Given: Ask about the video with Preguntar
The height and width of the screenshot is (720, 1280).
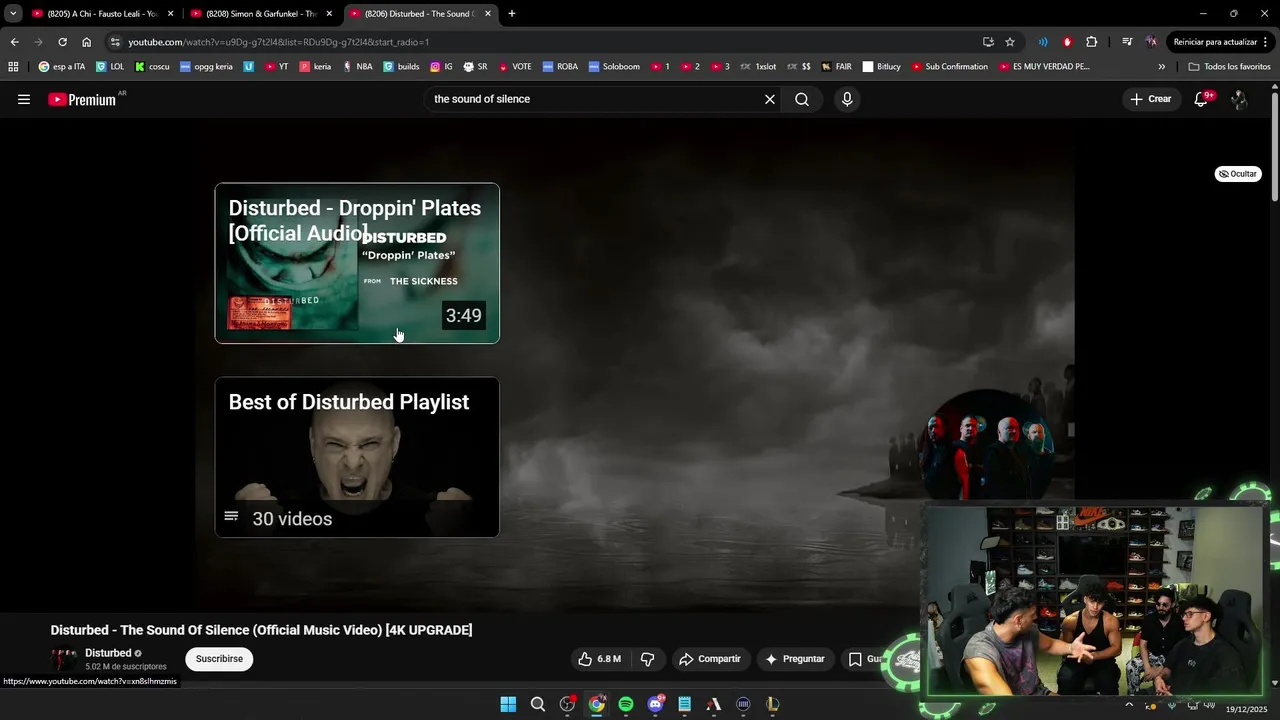Looking at the screenshot, I should [x=795, y=659].
